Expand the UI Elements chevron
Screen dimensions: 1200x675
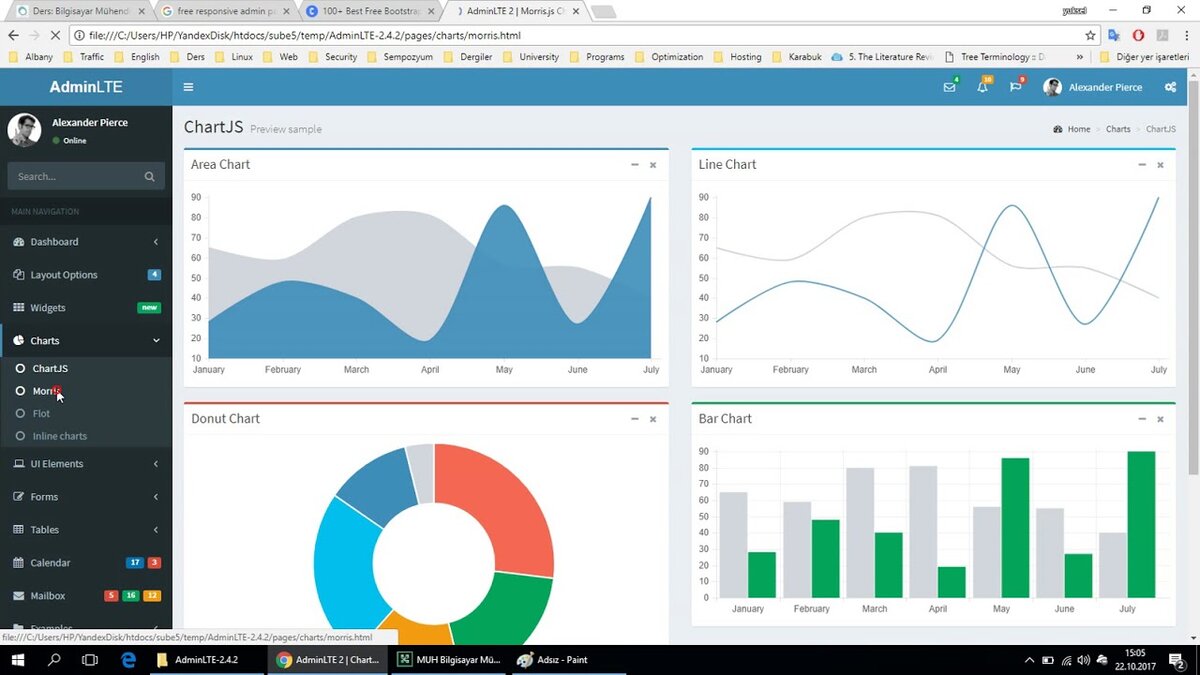click(x=156, y=464)
